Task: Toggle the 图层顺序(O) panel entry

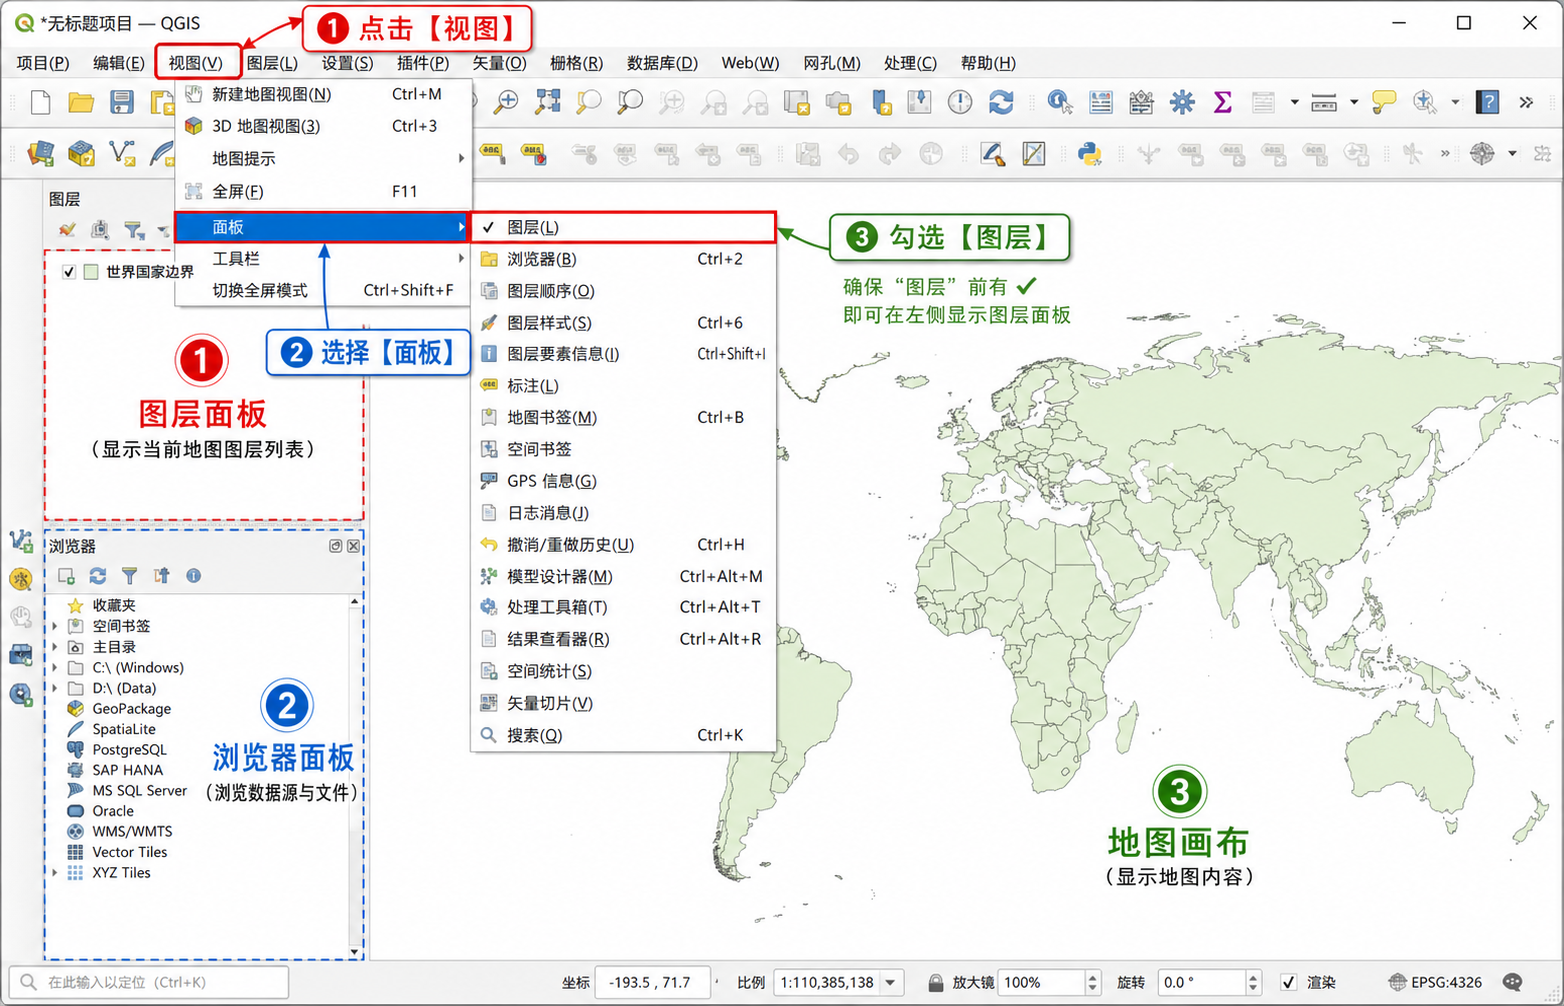Action: coord(623,291)
